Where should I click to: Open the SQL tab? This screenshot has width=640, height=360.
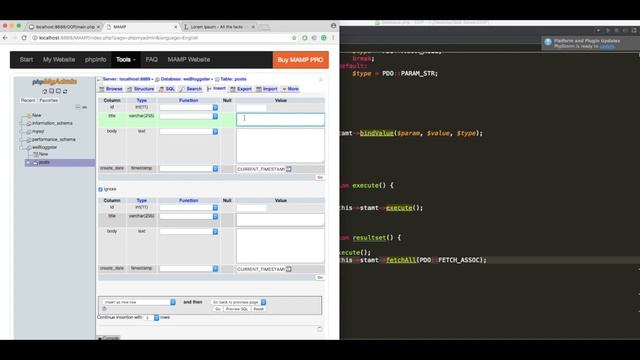167,89
